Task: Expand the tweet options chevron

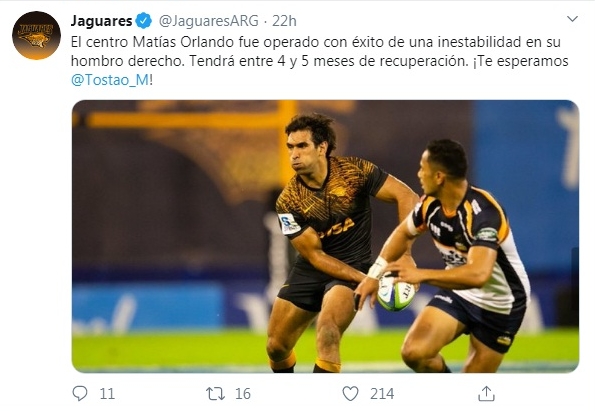Action: coord(572,19)
